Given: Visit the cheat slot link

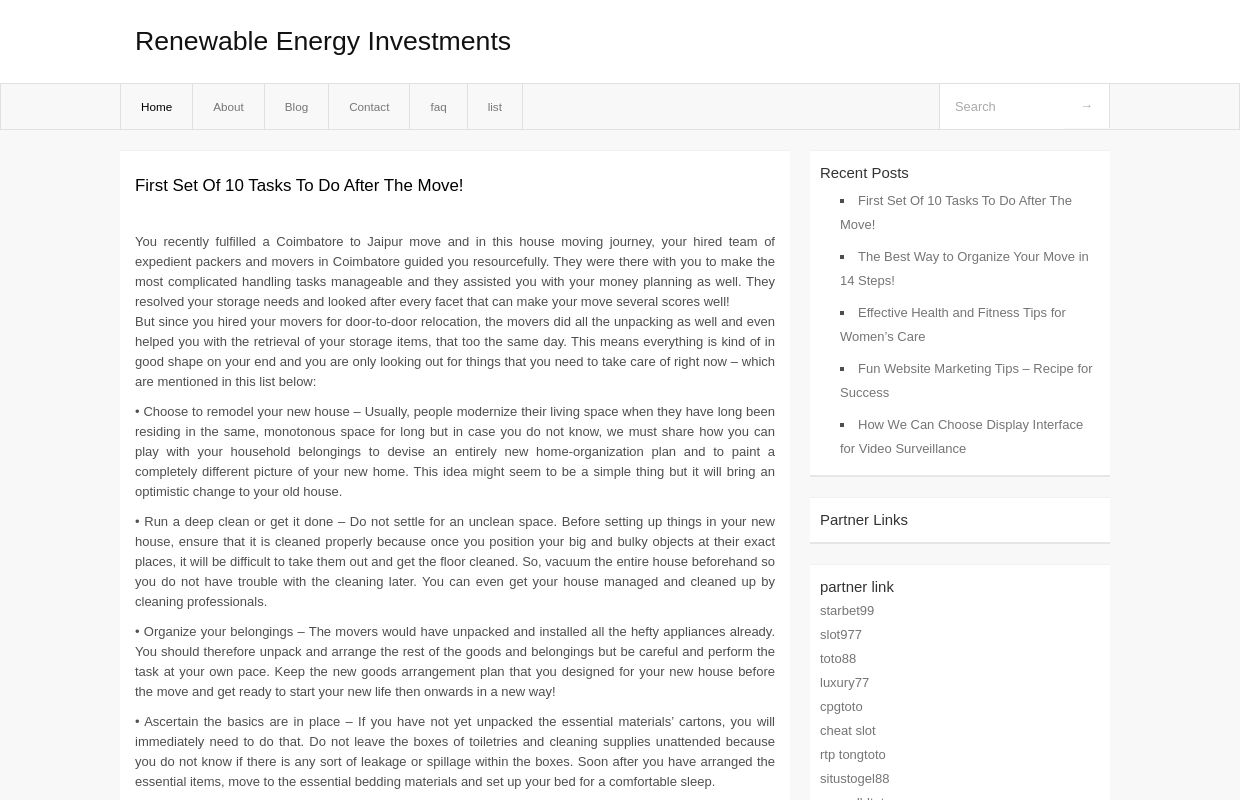Looking at the screenshot, I should [x=848, y=730].
